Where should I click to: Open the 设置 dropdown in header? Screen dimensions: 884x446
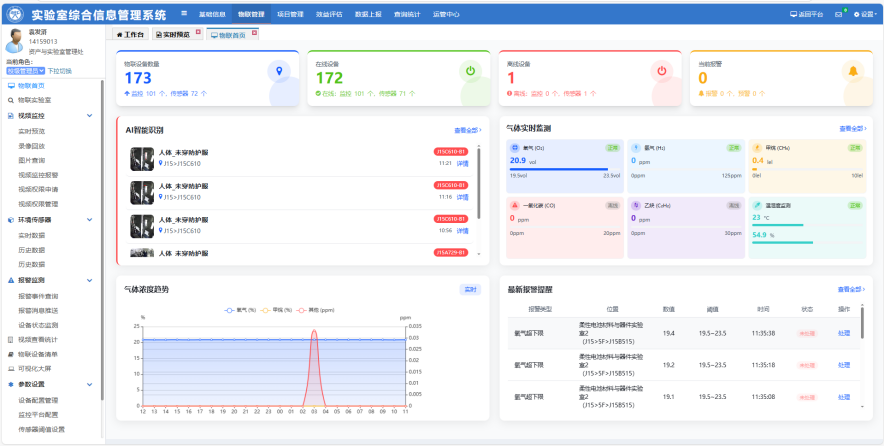(x=864, y=15)
